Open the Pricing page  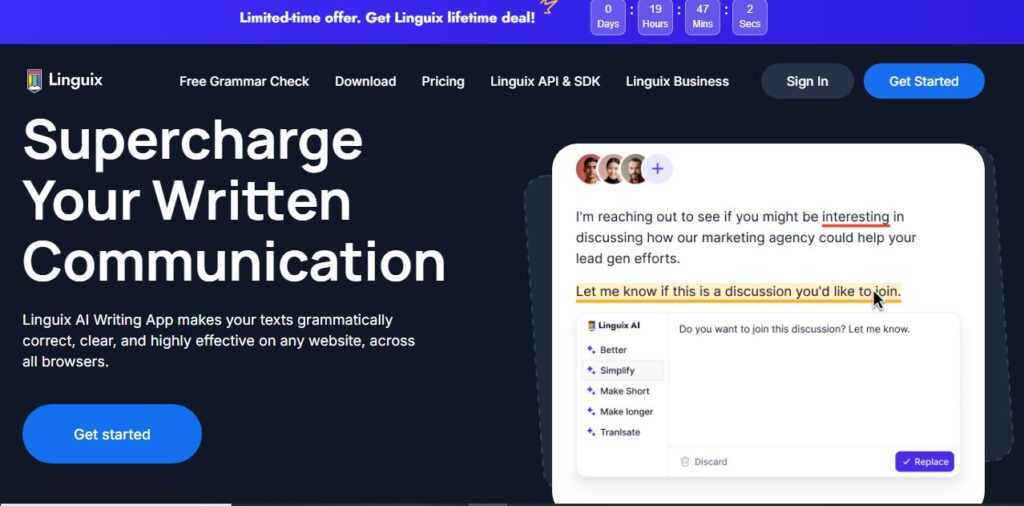click(443, 82)
